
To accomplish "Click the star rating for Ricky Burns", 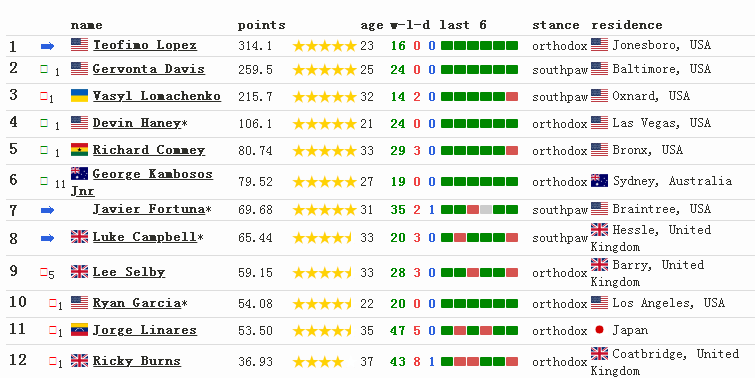I will pos(318,362).
